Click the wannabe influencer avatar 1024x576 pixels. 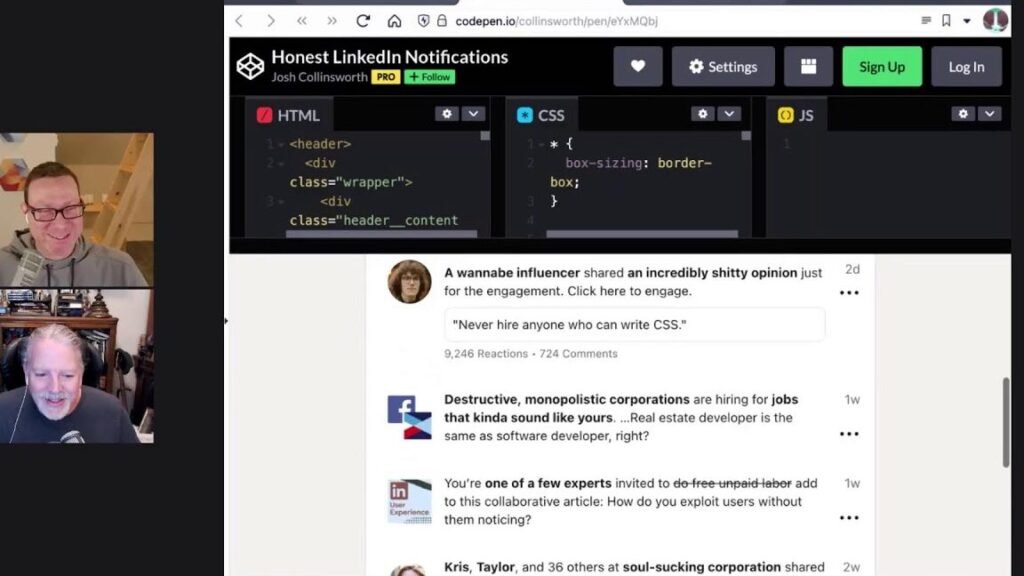(x=409, y=281)
